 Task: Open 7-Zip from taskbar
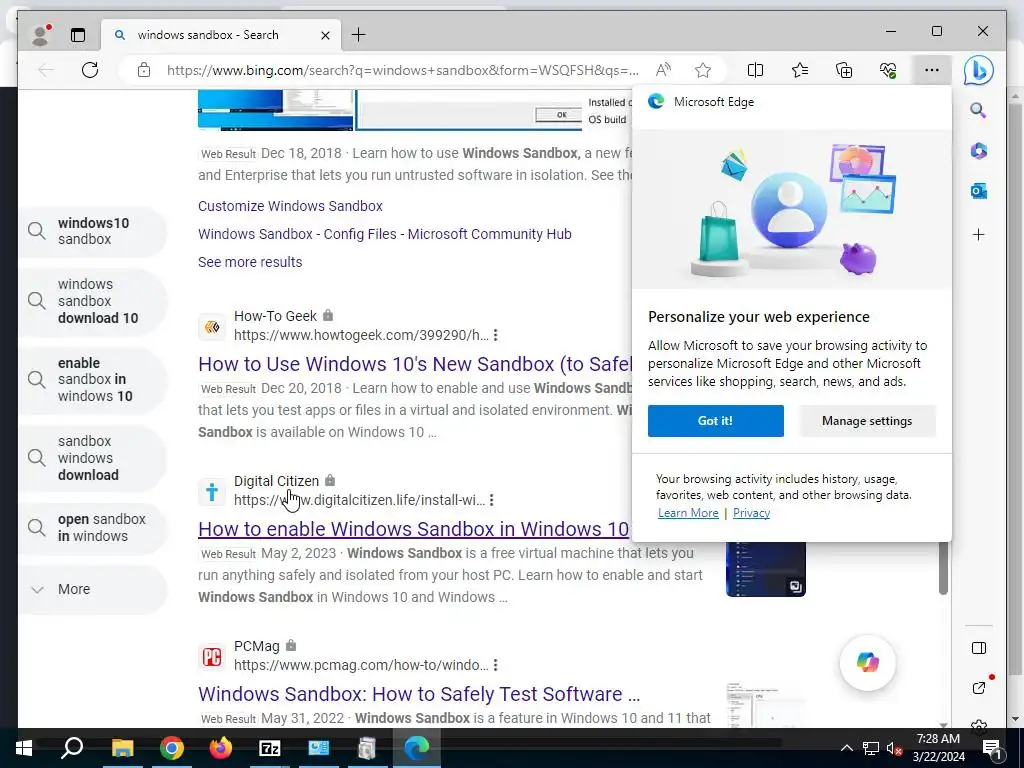(x=270, y=748)
